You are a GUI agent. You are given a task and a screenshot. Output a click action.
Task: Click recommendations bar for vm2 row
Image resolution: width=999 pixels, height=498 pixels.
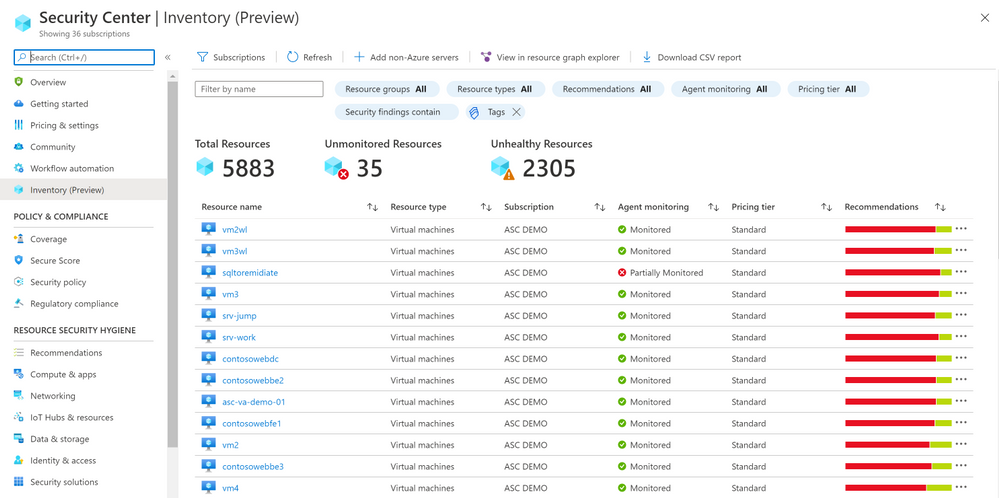(898, 445)
